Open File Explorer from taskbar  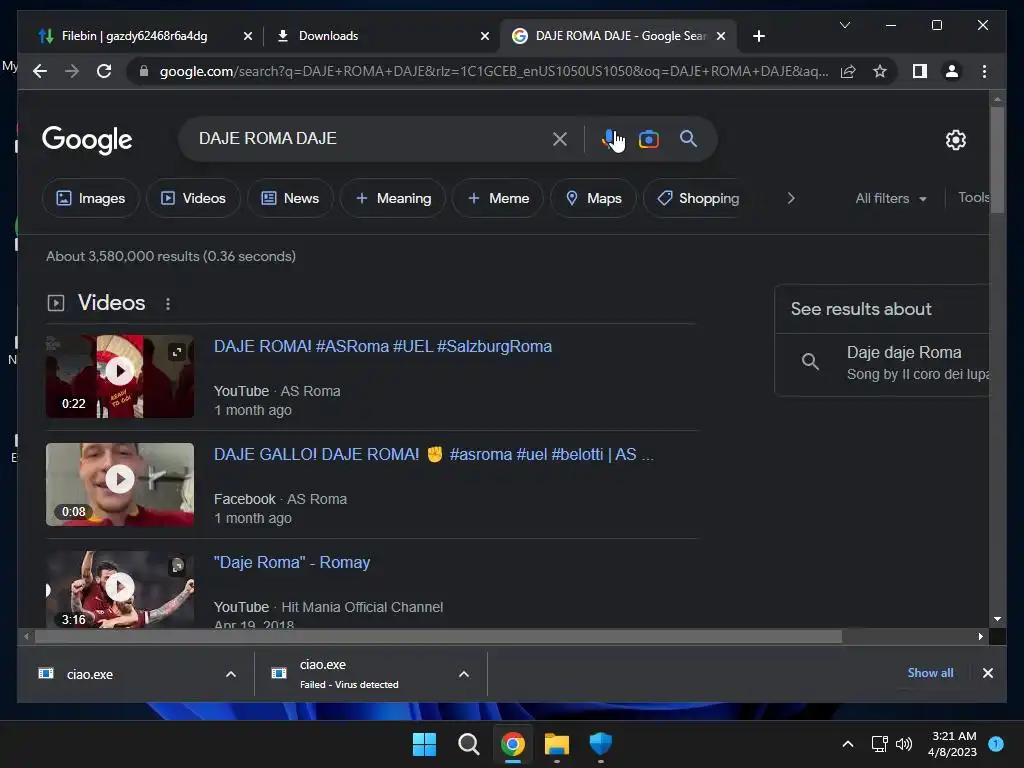(556, 744)
